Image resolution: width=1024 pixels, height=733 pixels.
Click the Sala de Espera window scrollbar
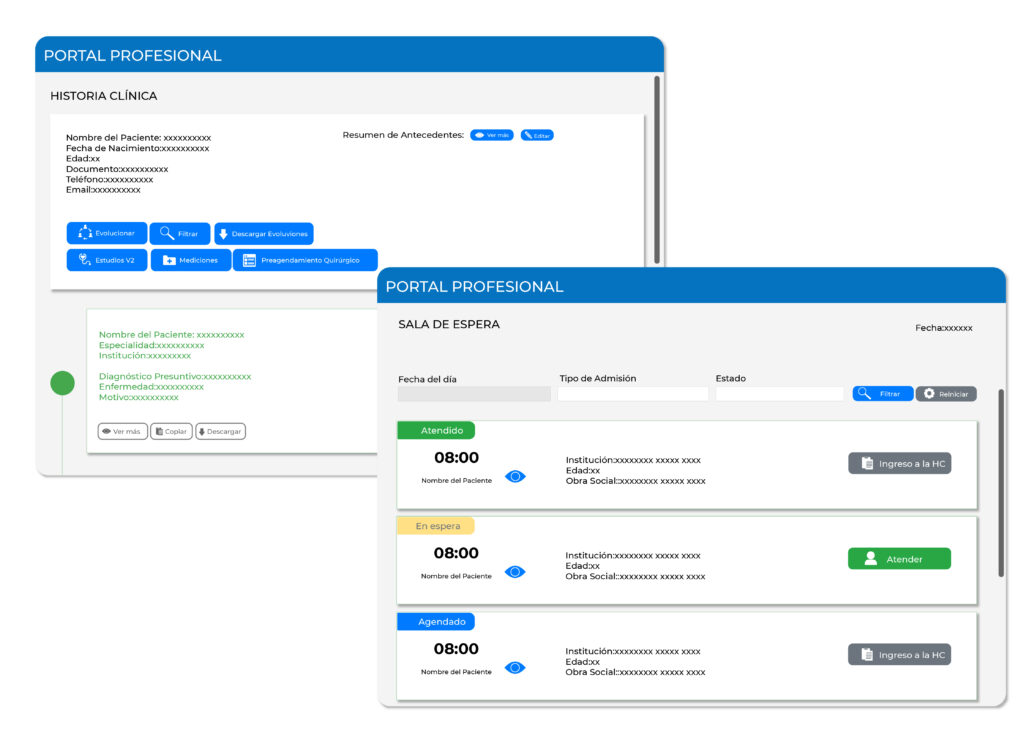click(1000, 483)
